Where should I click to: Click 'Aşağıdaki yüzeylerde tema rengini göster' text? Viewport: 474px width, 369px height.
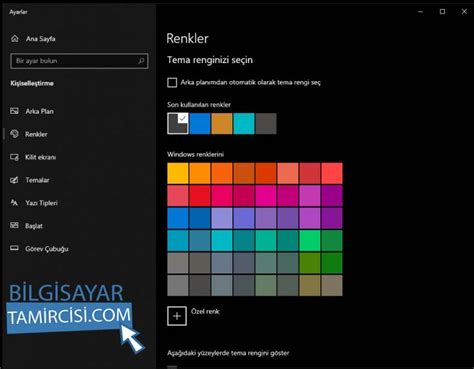coord(228,353)
